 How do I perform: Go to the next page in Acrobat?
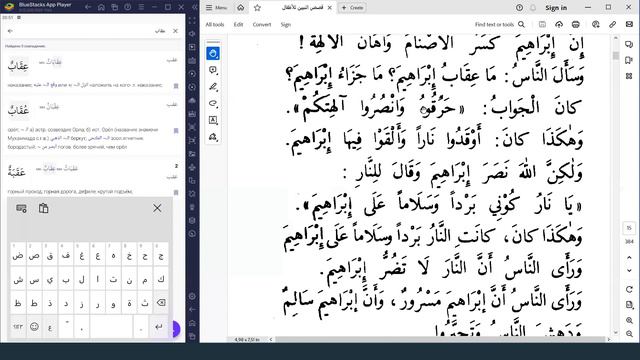pyautogui.click(x=629, y=271)
